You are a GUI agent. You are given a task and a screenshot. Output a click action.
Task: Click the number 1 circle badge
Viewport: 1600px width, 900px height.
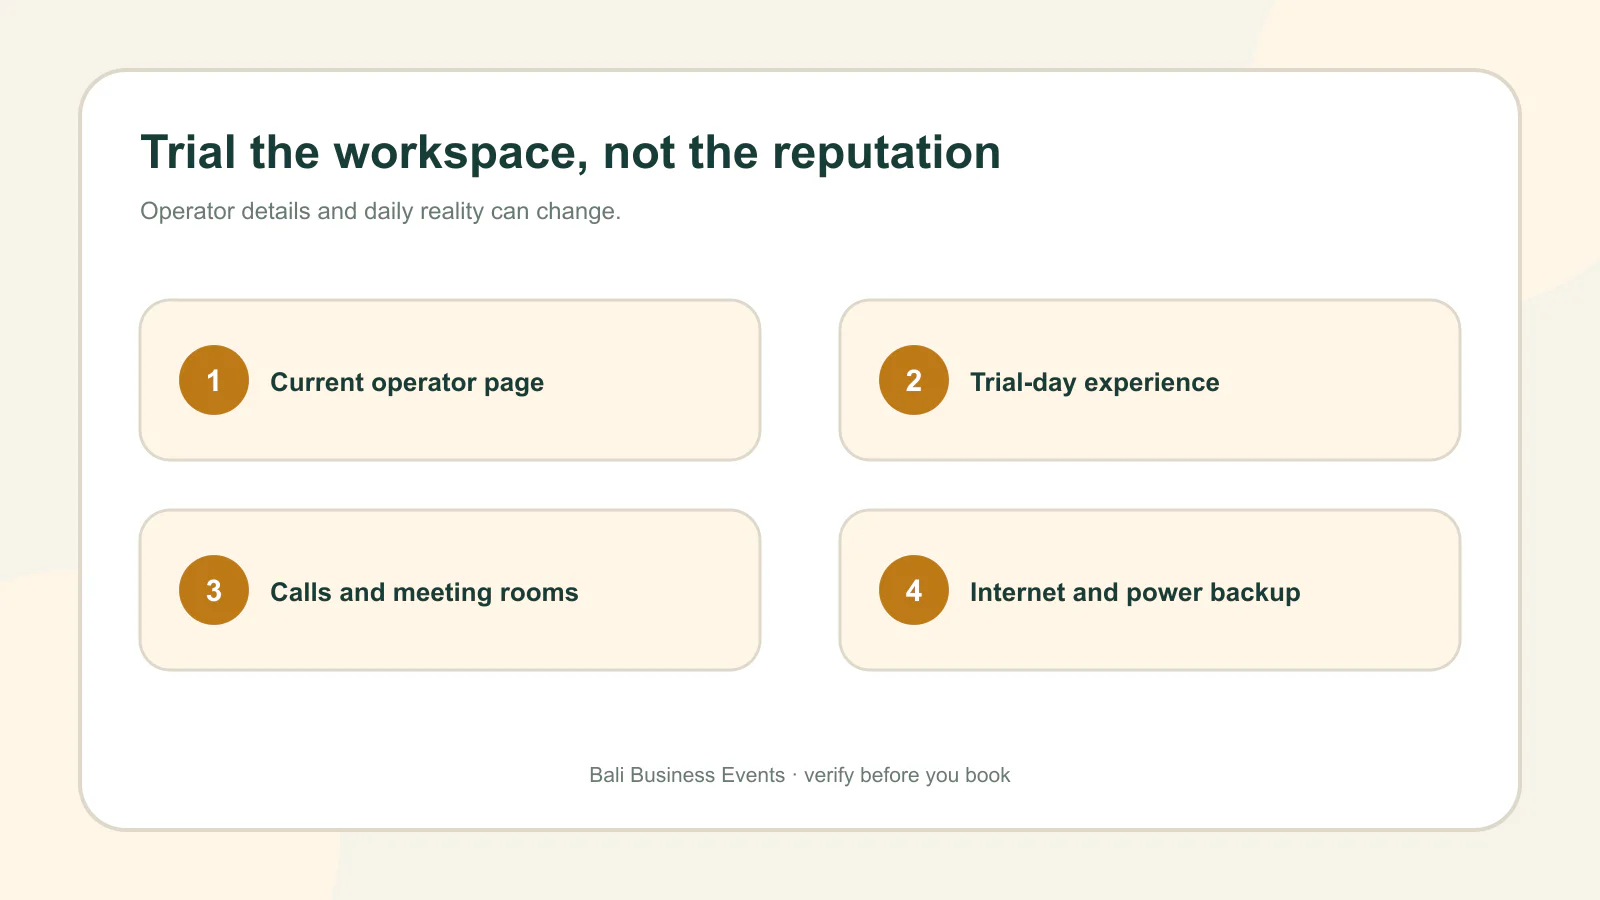(214, 380)
